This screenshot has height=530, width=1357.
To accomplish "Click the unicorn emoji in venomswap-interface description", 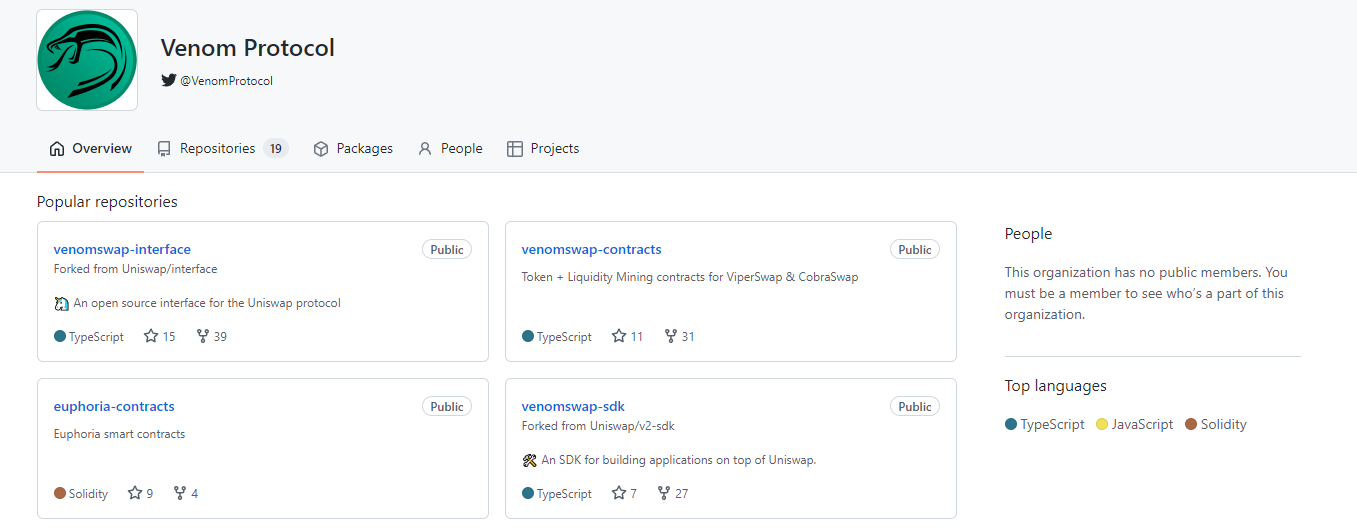I will [x=61, y=303].
